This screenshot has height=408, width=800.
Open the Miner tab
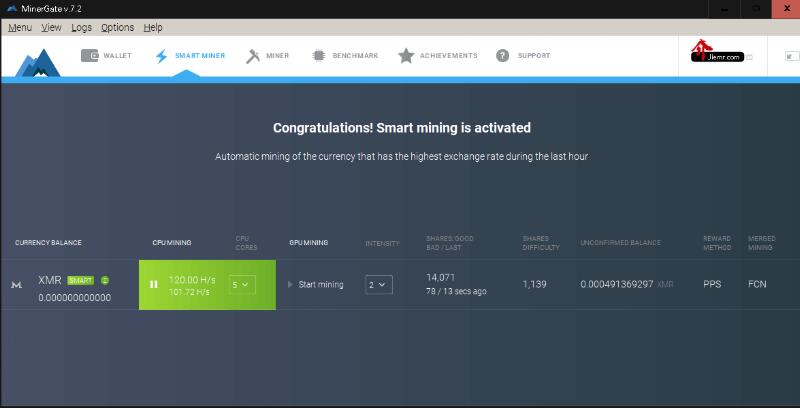coord(267,56)
